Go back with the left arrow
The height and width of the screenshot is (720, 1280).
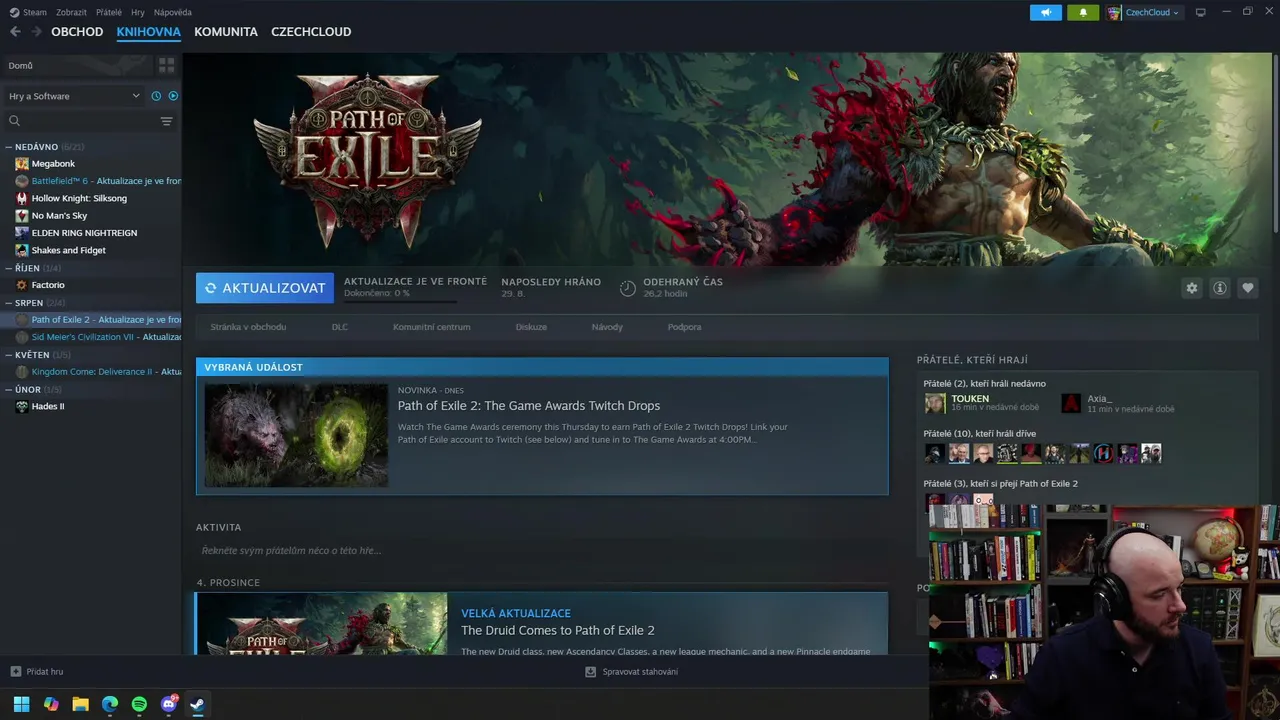15,32
